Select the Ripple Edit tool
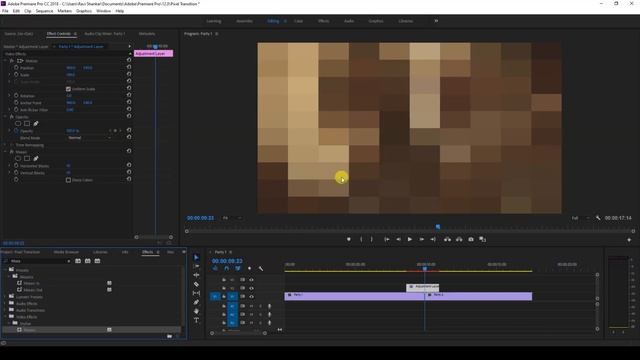 [196, 275]
